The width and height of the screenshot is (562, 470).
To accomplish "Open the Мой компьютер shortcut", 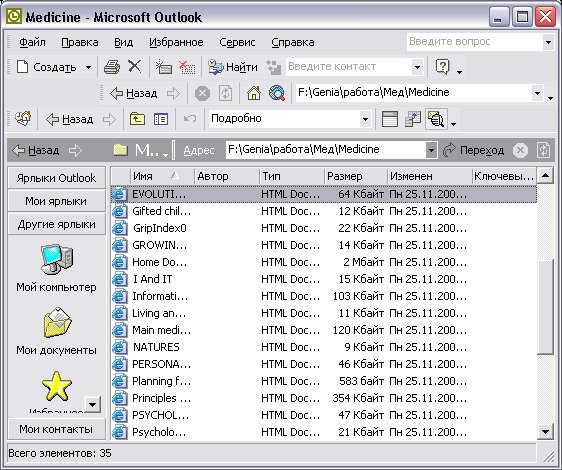I will (x=57, y=268).
